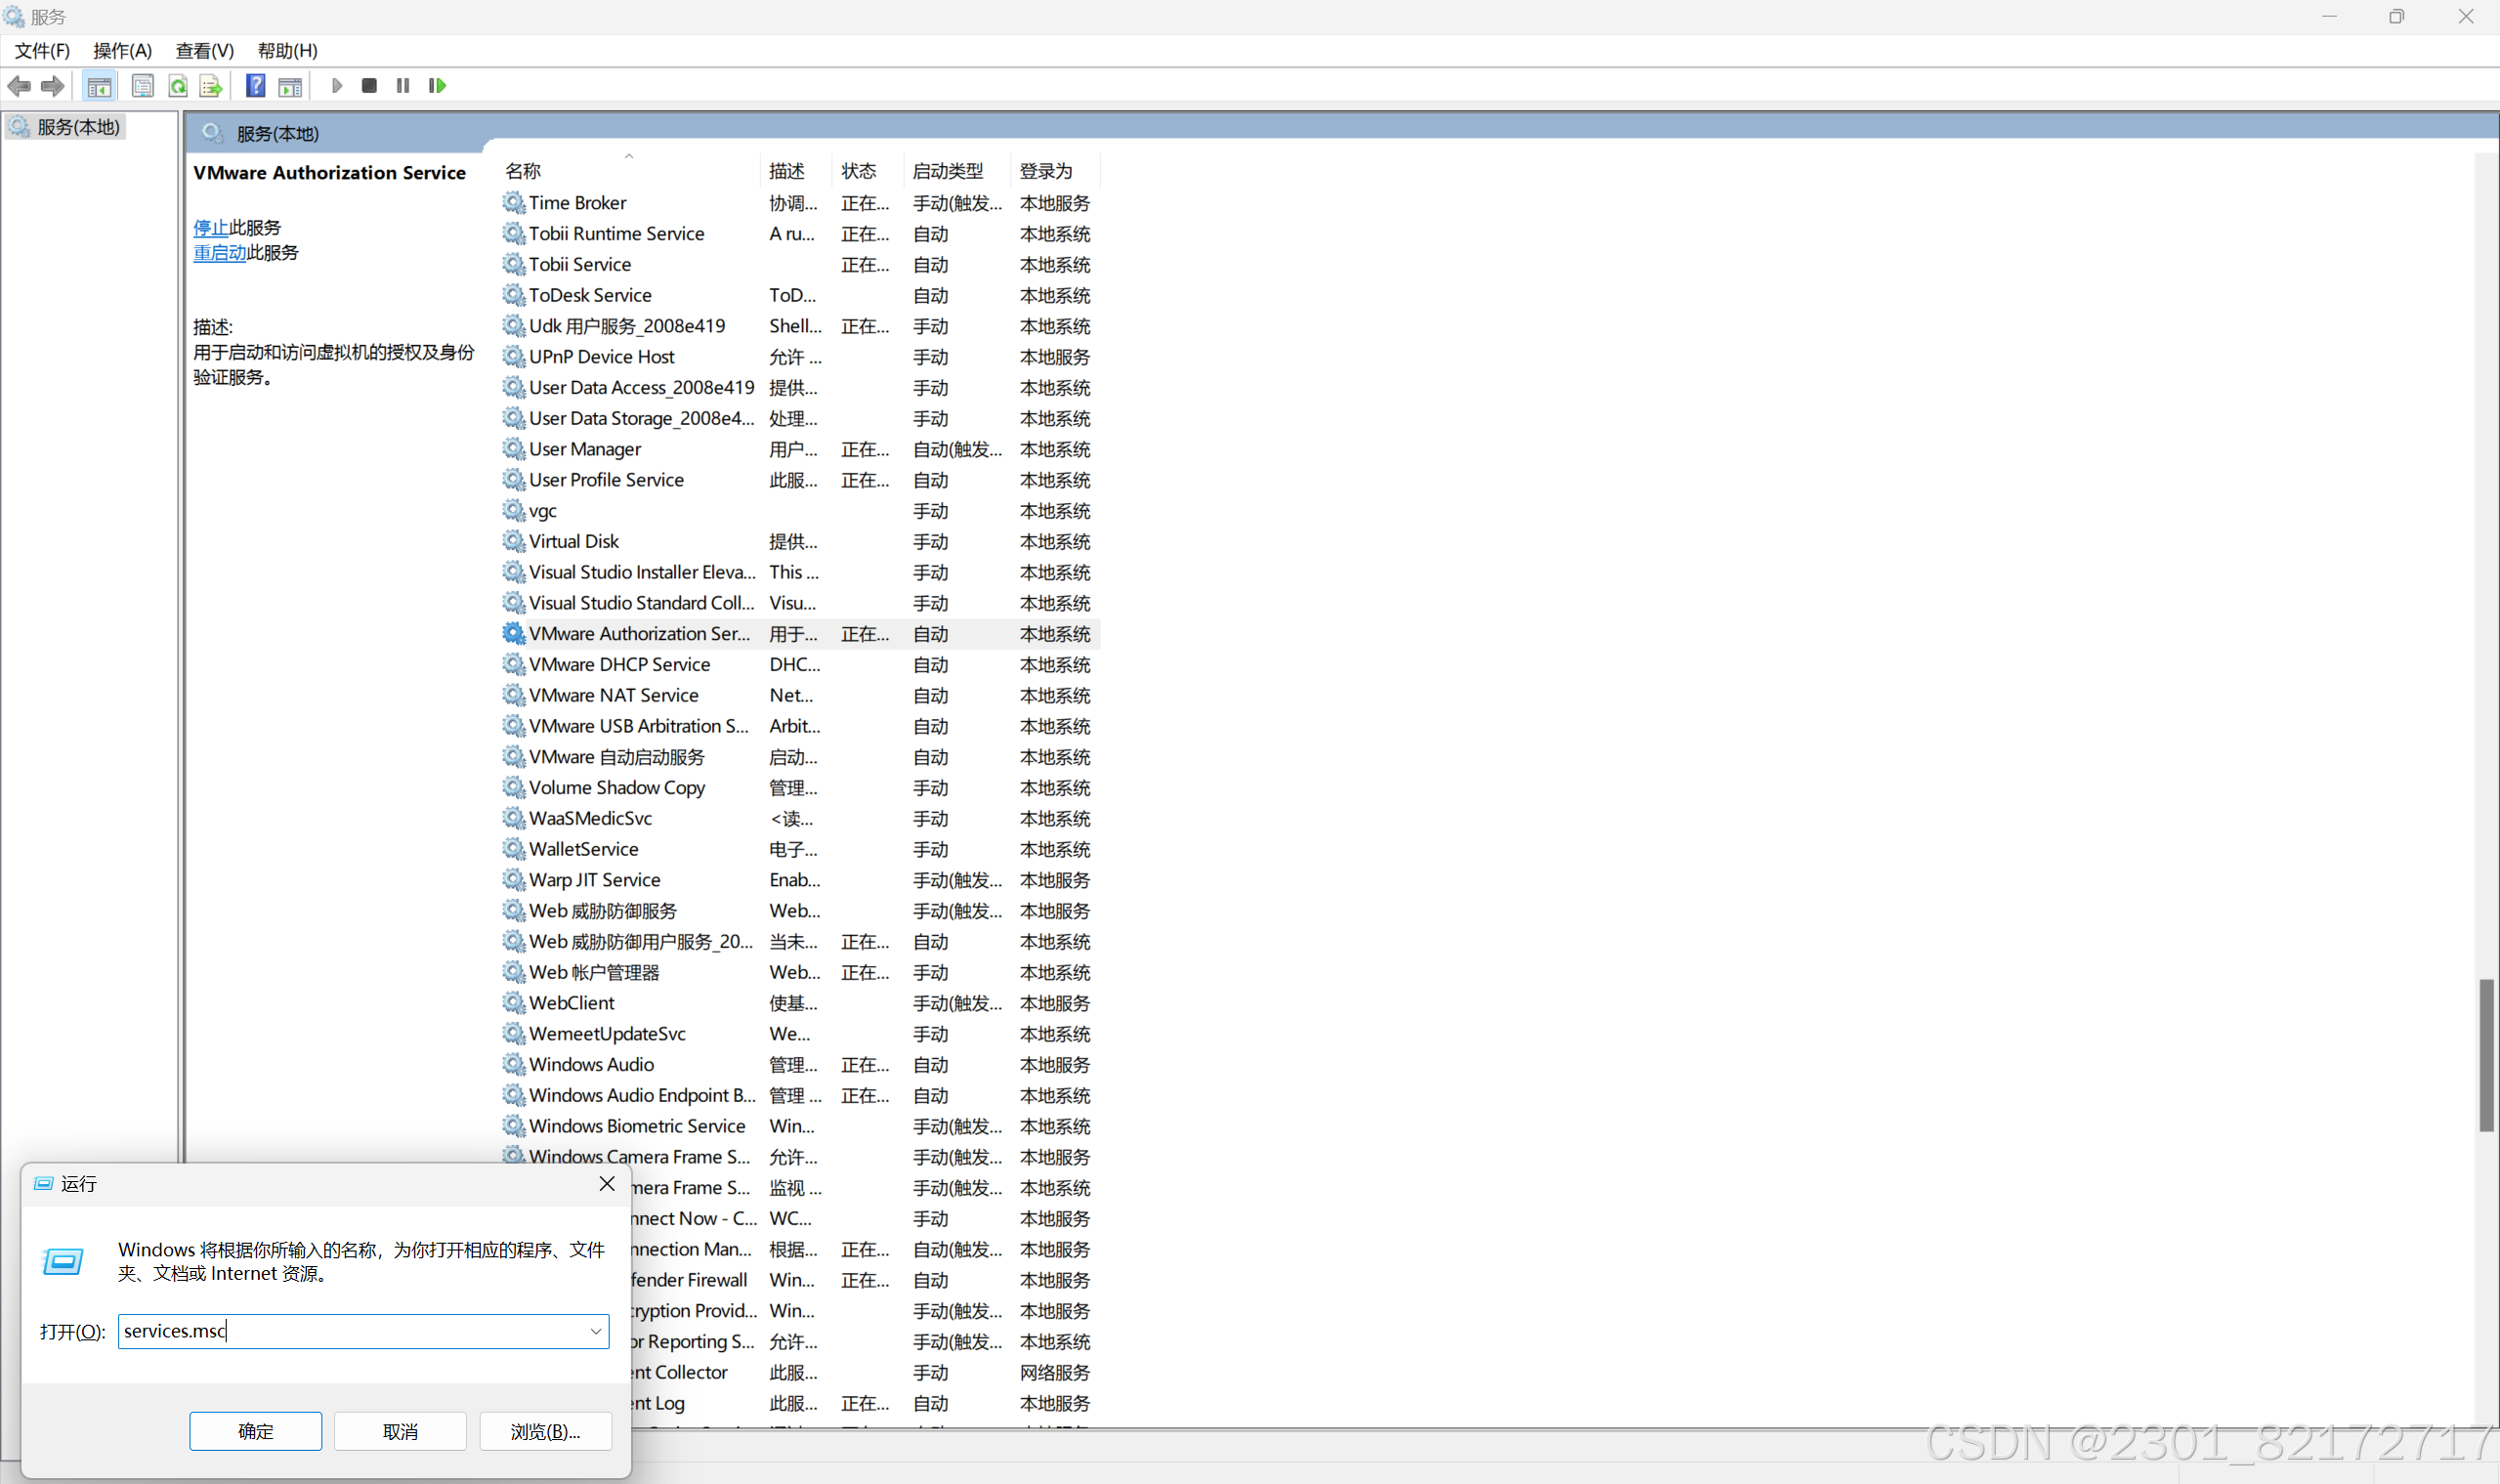Expand the Run dialog Open combo dropdown
The image size is (2500, 1484).
(x=595, y=1331)
